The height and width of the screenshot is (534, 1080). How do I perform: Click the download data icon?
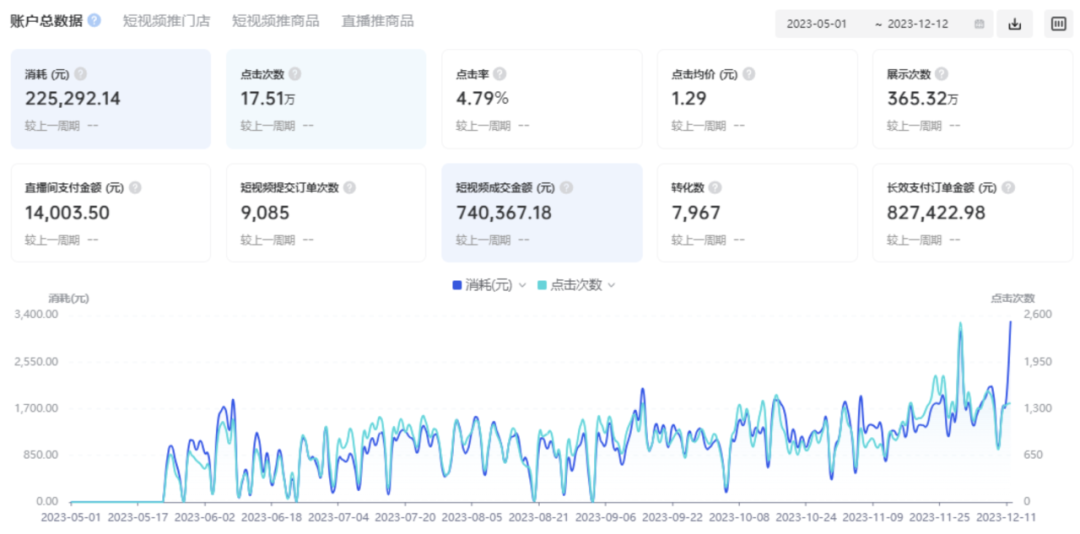point(1015,24)
